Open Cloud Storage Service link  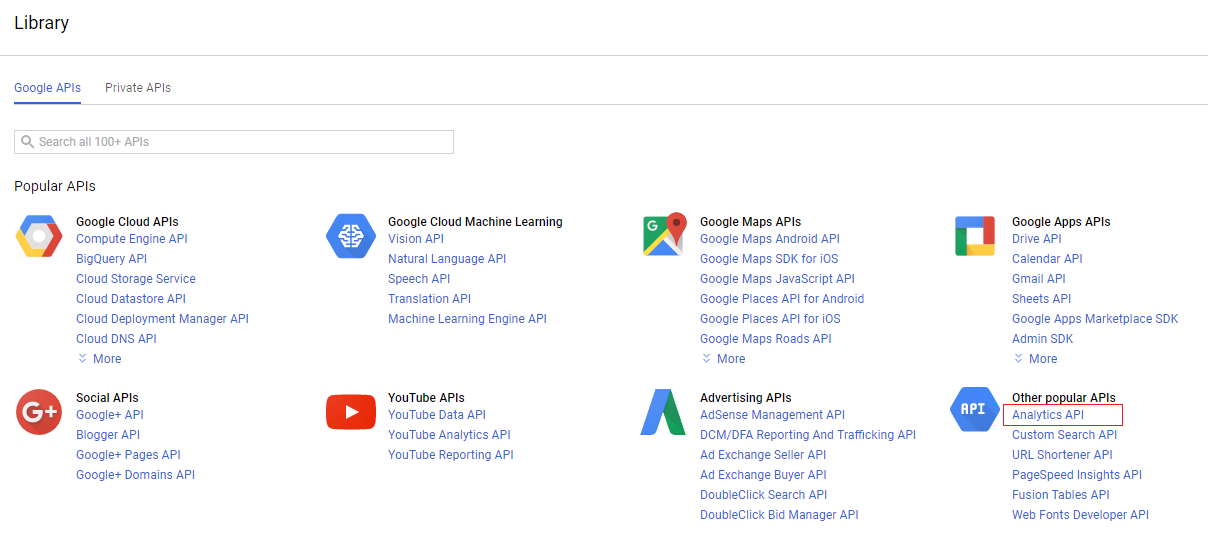click(x=136, y=279)
